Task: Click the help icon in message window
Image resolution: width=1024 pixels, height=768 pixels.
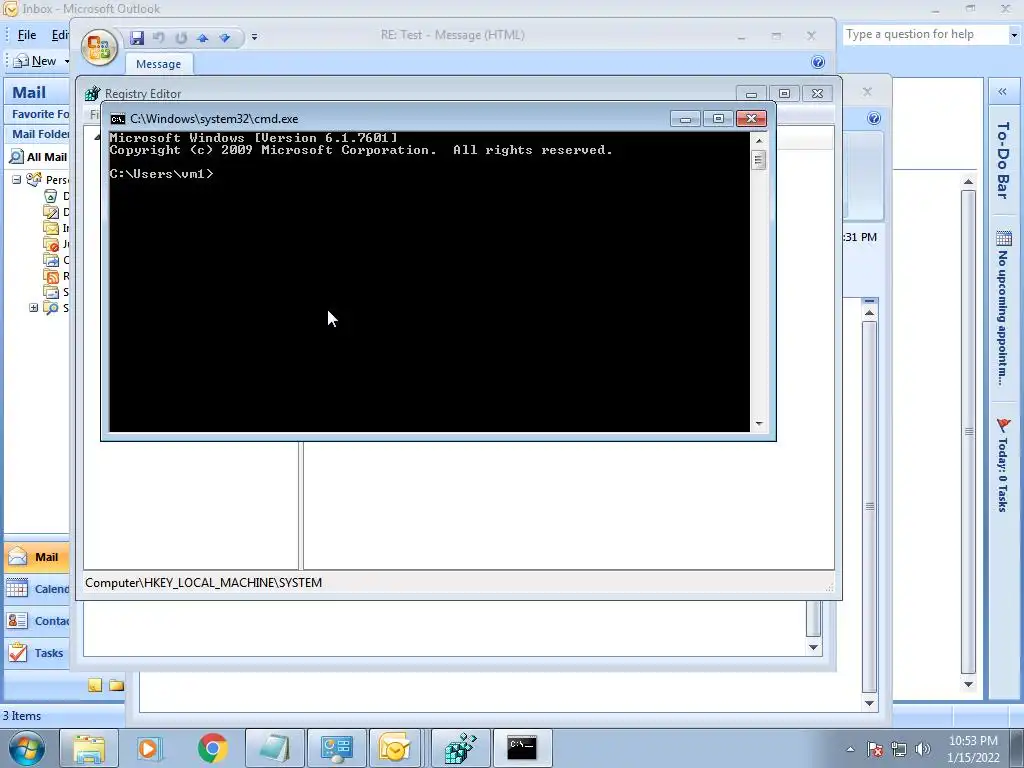Action: click(818, 62)
